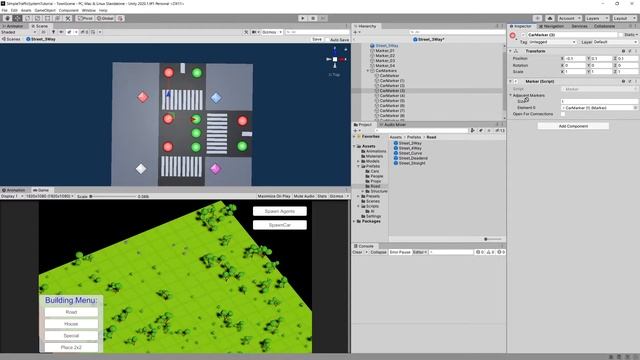Viewport: 640px width, 360px height.
Task: Select the Move tool in toolbar
Action: 18,18
